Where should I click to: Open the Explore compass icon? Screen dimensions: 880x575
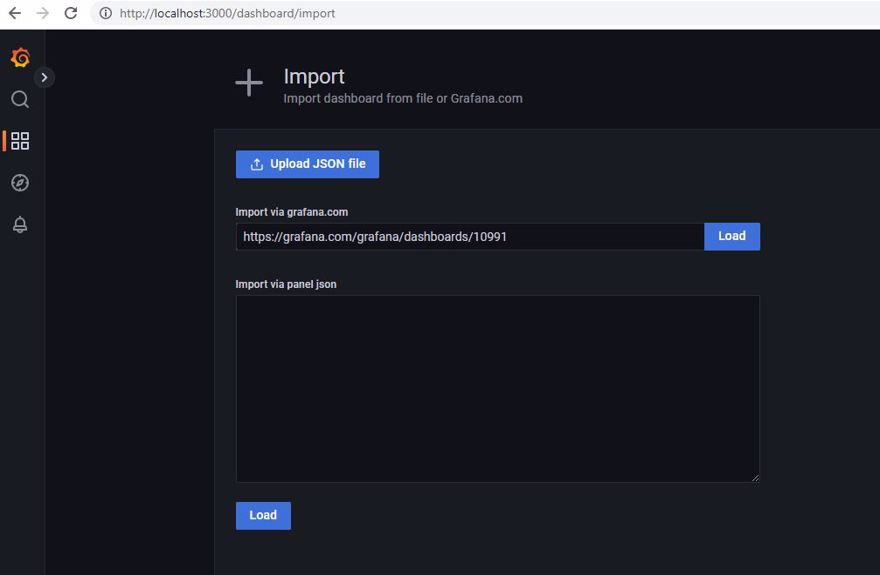(x=20, y=183)
